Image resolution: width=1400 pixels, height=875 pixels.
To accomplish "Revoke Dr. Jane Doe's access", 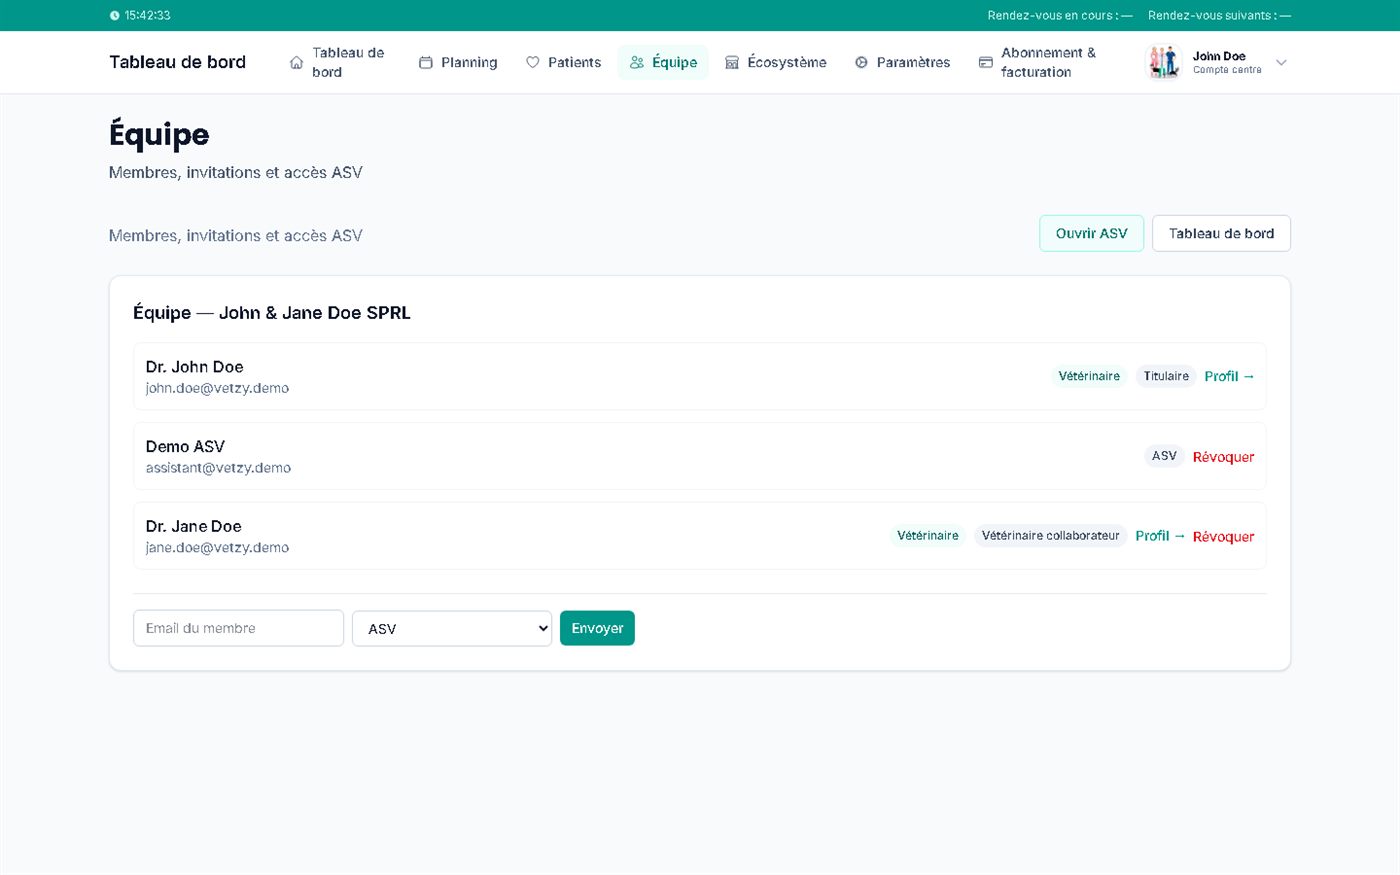I will point(1223,537).
